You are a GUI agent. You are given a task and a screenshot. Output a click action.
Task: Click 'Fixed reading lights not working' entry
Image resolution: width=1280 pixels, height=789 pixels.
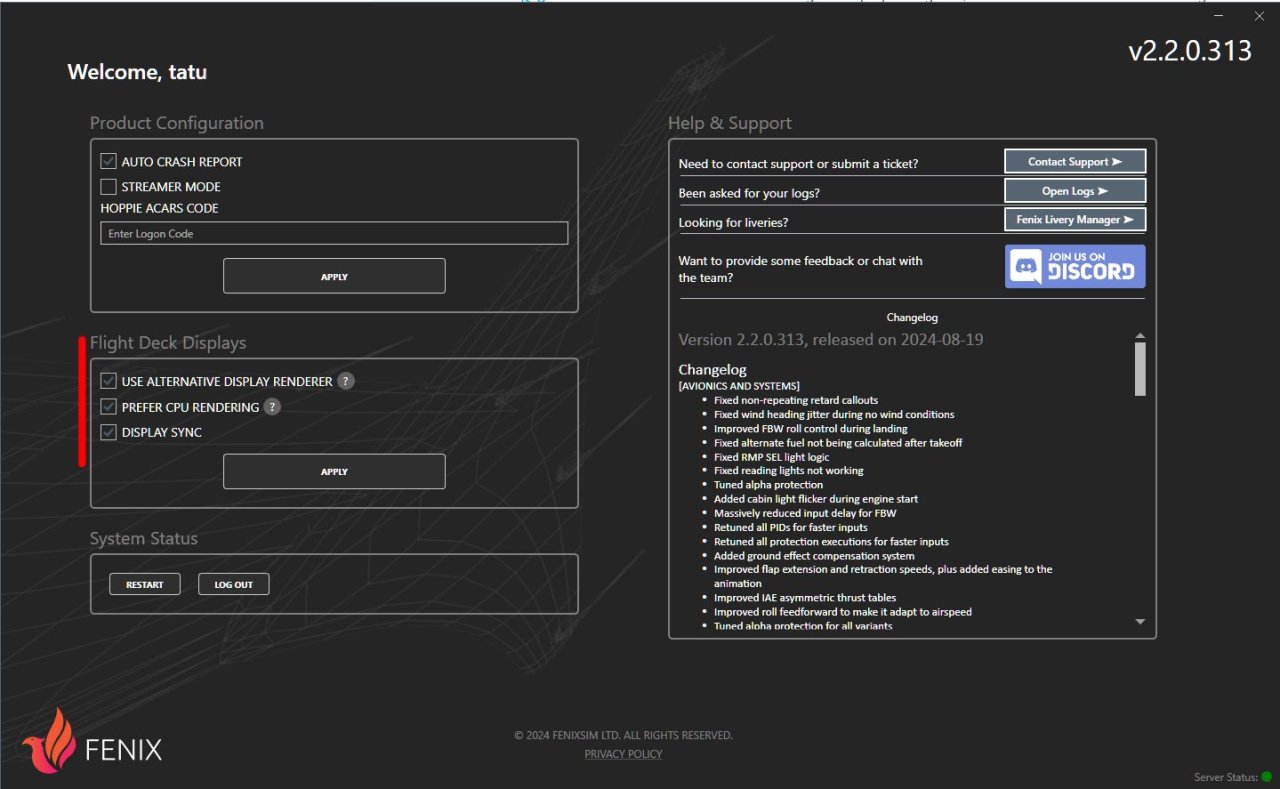pos(789,470)
